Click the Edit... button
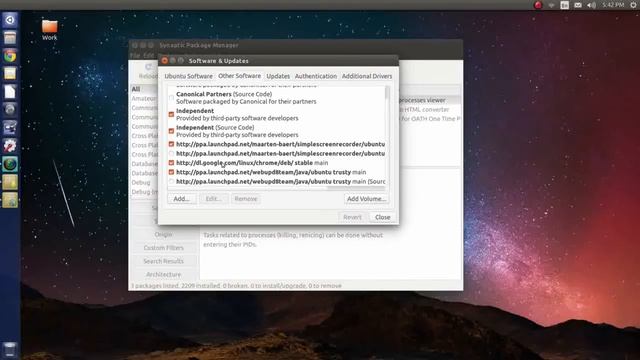 tap(213, 199)
